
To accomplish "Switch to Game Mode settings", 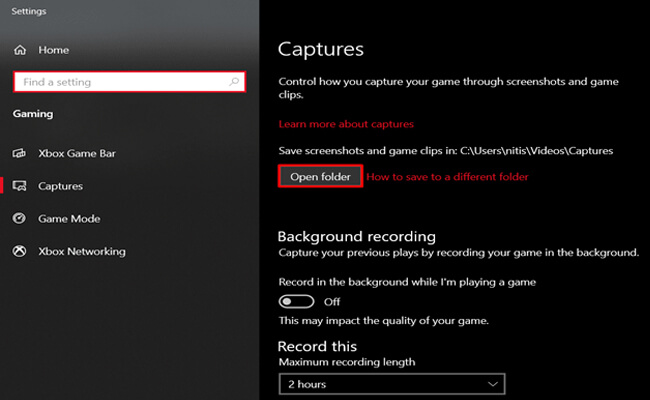I will [69, 218].
